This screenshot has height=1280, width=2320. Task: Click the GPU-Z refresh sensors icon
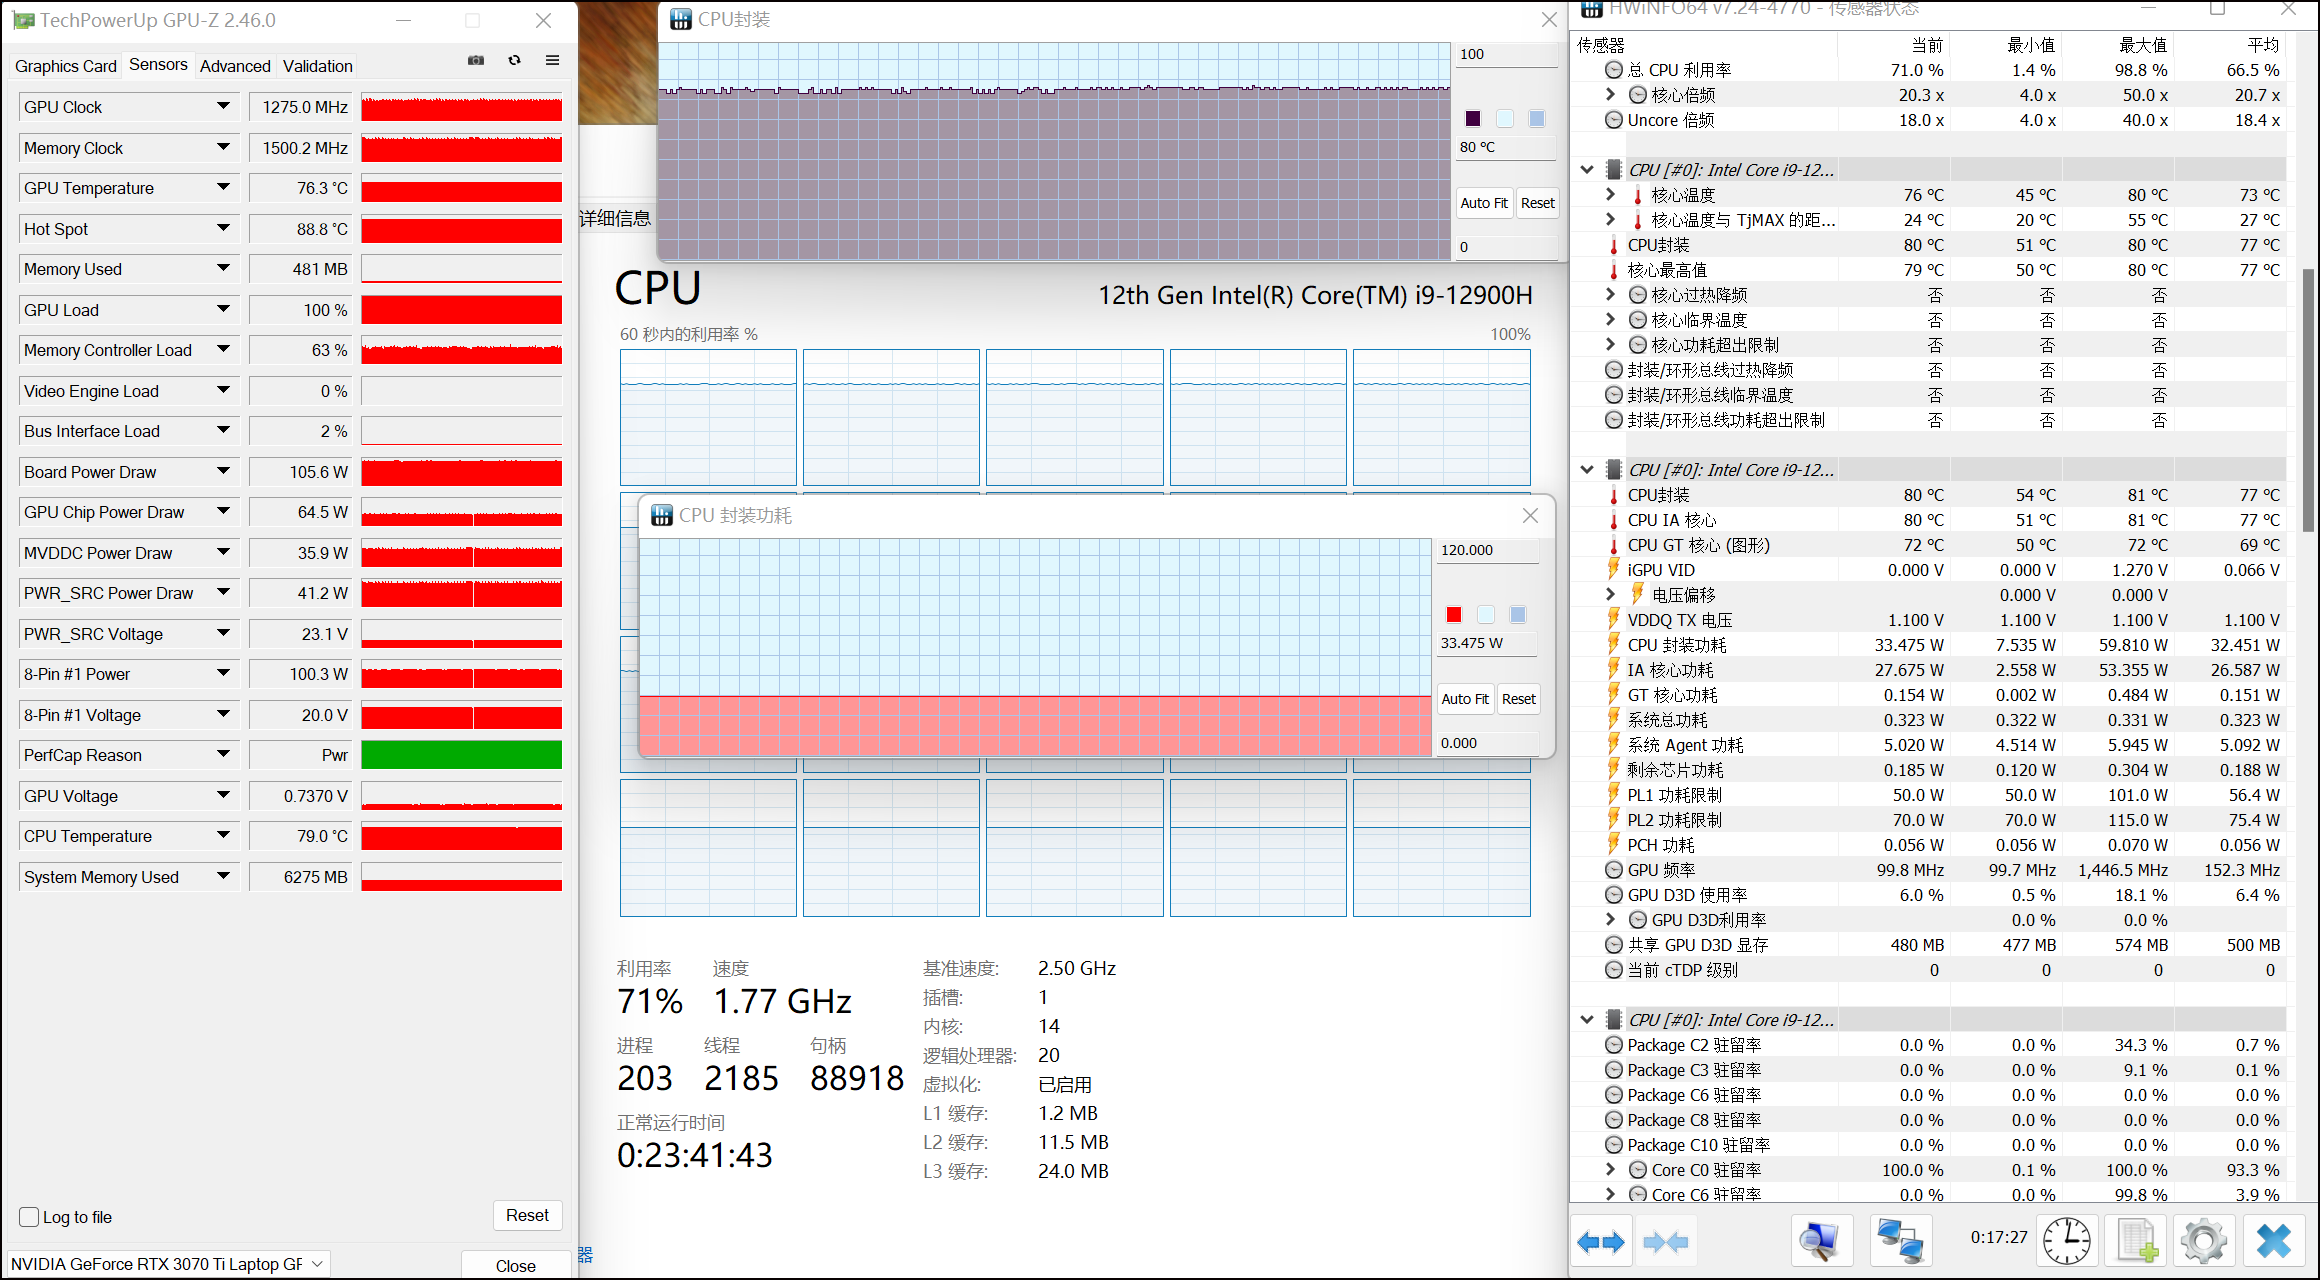(514, 61)
